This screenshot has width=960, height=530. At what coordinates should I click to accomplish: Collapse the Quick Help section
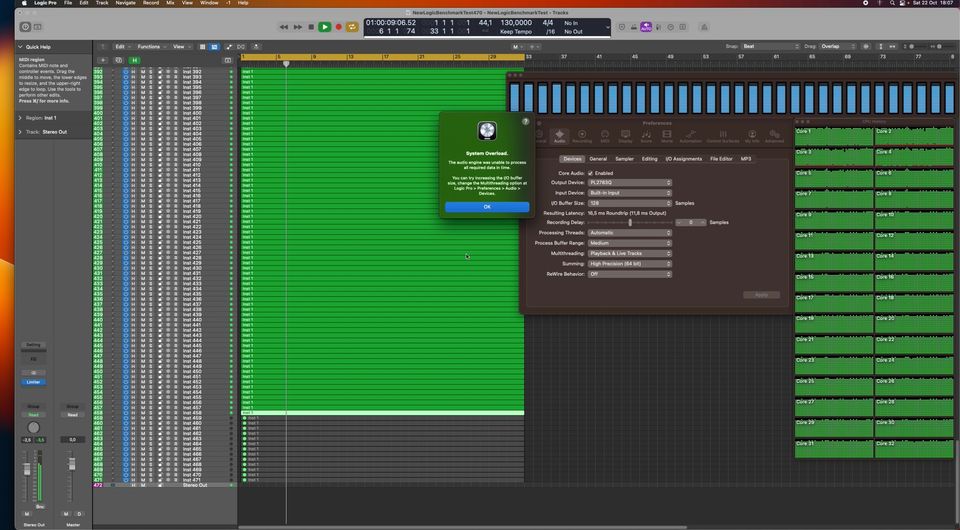point(20,47)
